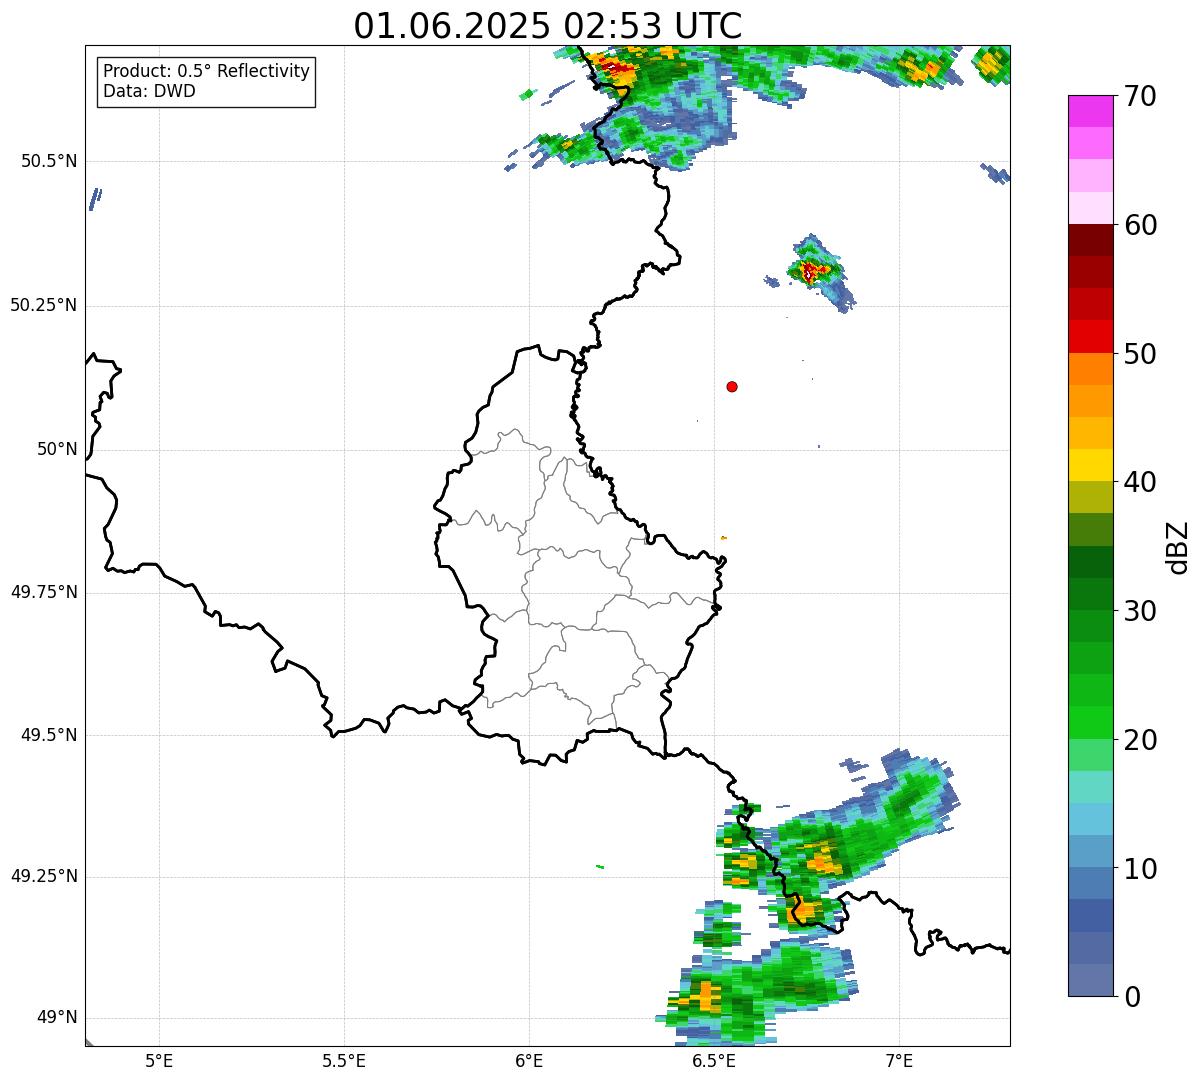Pick the orange swatch just below 50

pos(1090,369)
